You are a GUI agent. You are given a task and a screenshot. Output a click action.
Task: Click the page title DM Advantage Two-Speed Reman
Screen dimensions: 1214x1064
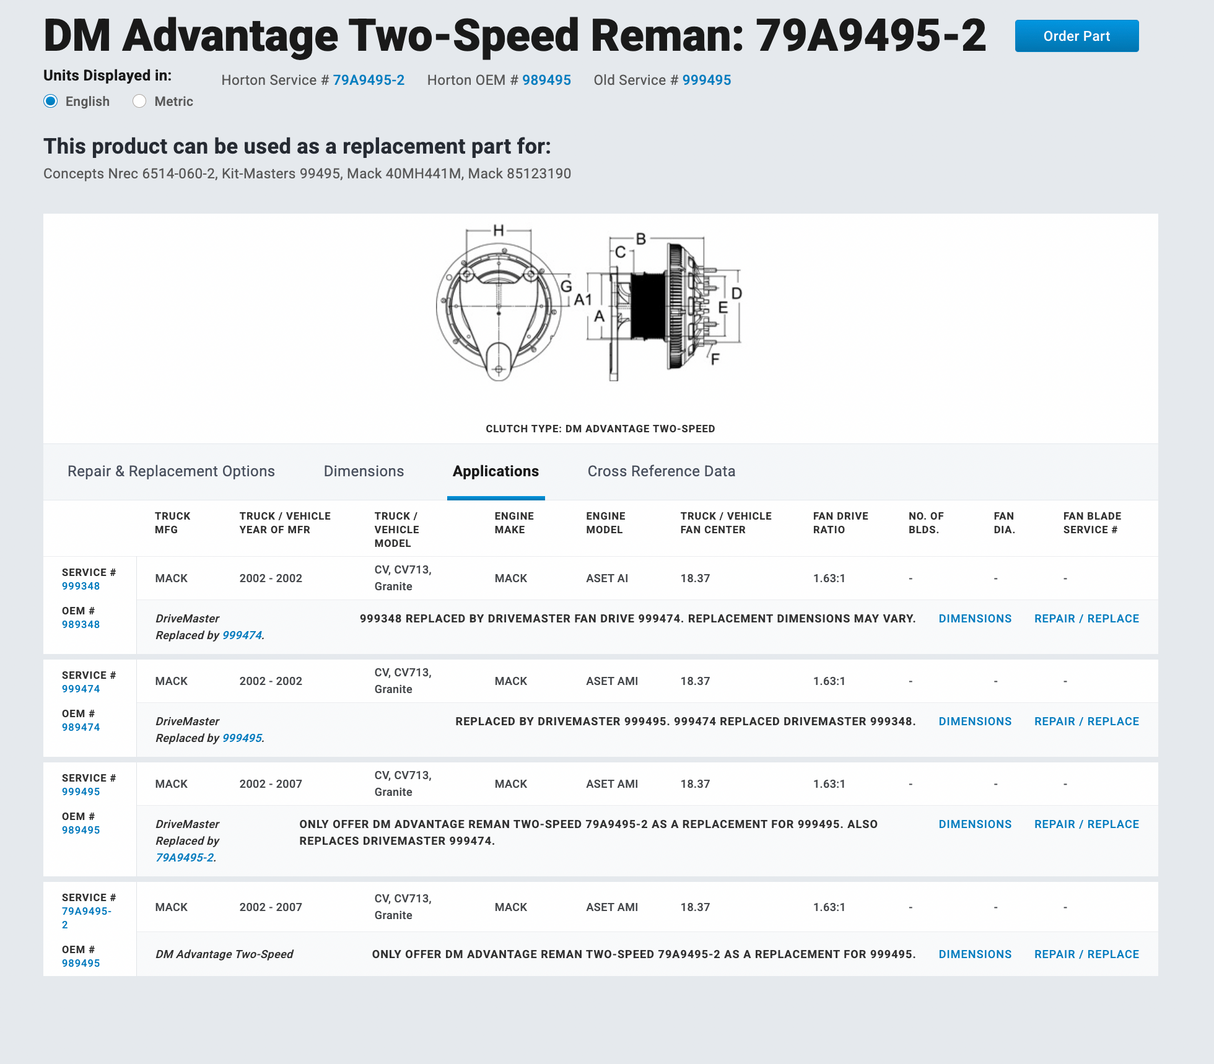pos(515,36)
